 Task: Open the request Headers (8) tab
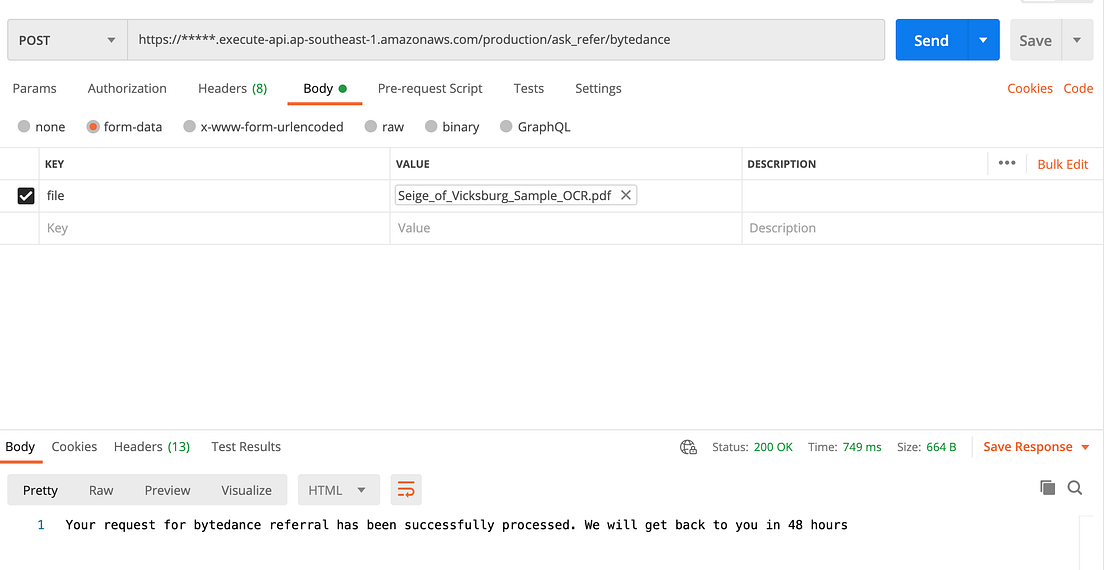coord(232,89)
